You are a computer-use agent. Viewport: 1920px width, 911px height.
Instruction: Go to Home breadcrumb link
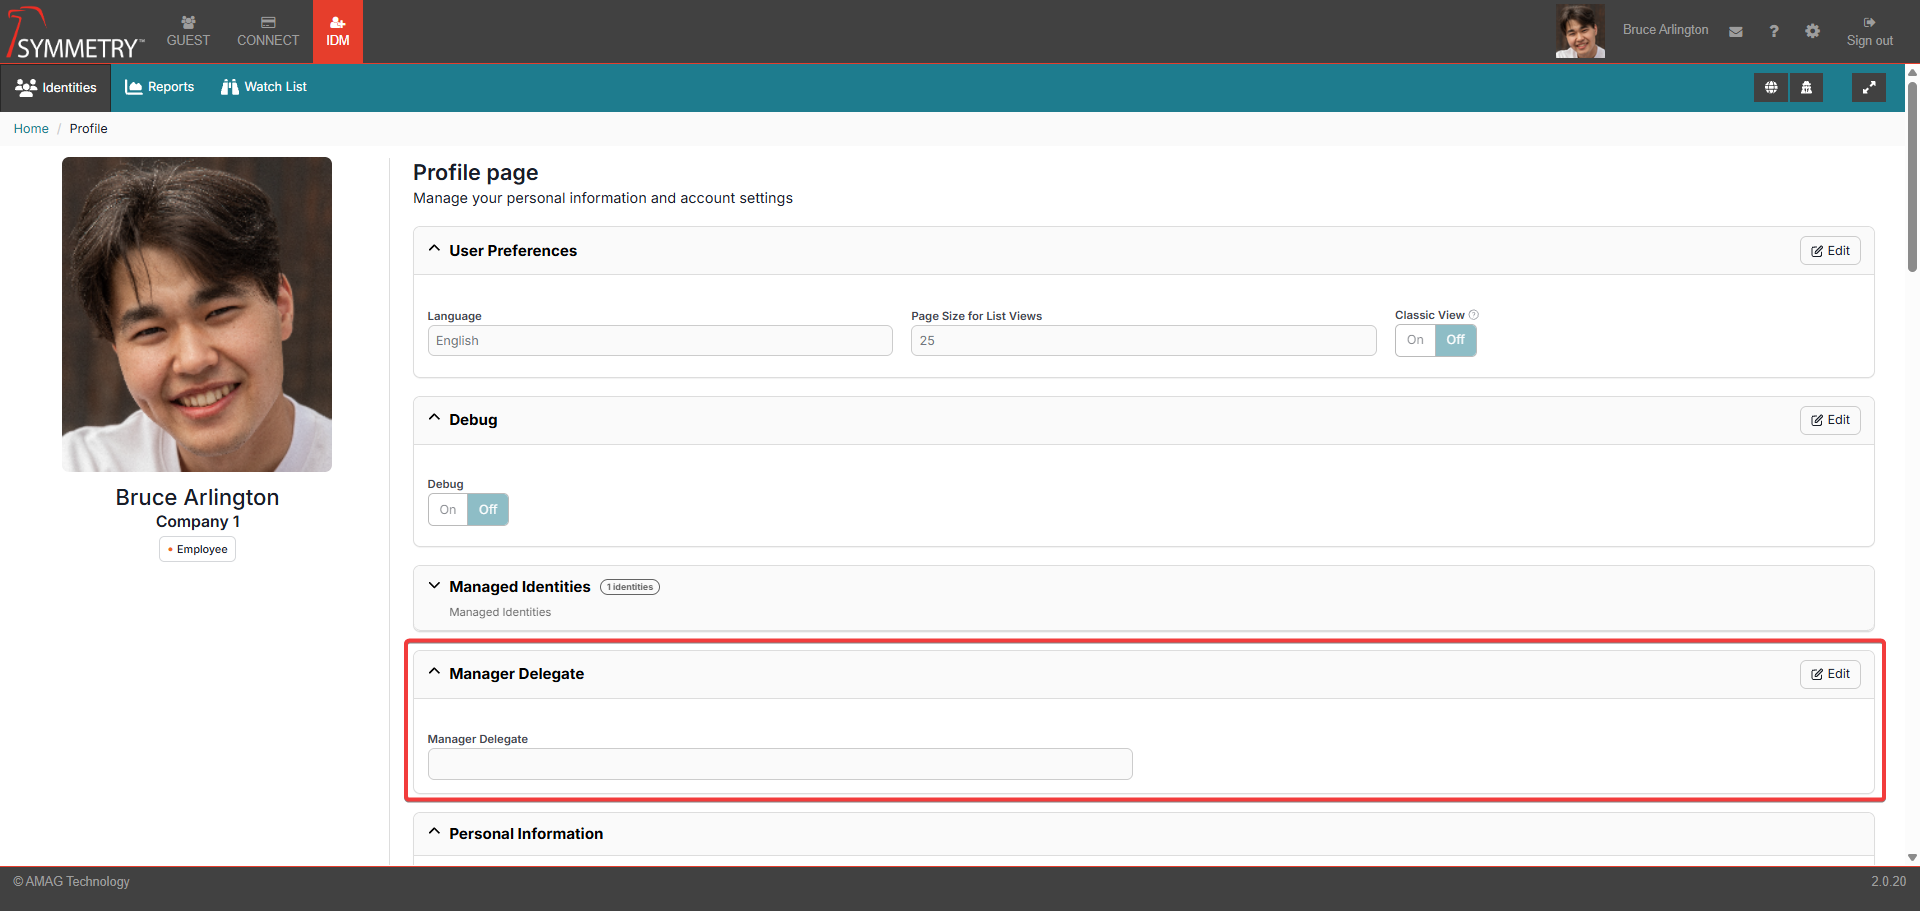point(31,129)
